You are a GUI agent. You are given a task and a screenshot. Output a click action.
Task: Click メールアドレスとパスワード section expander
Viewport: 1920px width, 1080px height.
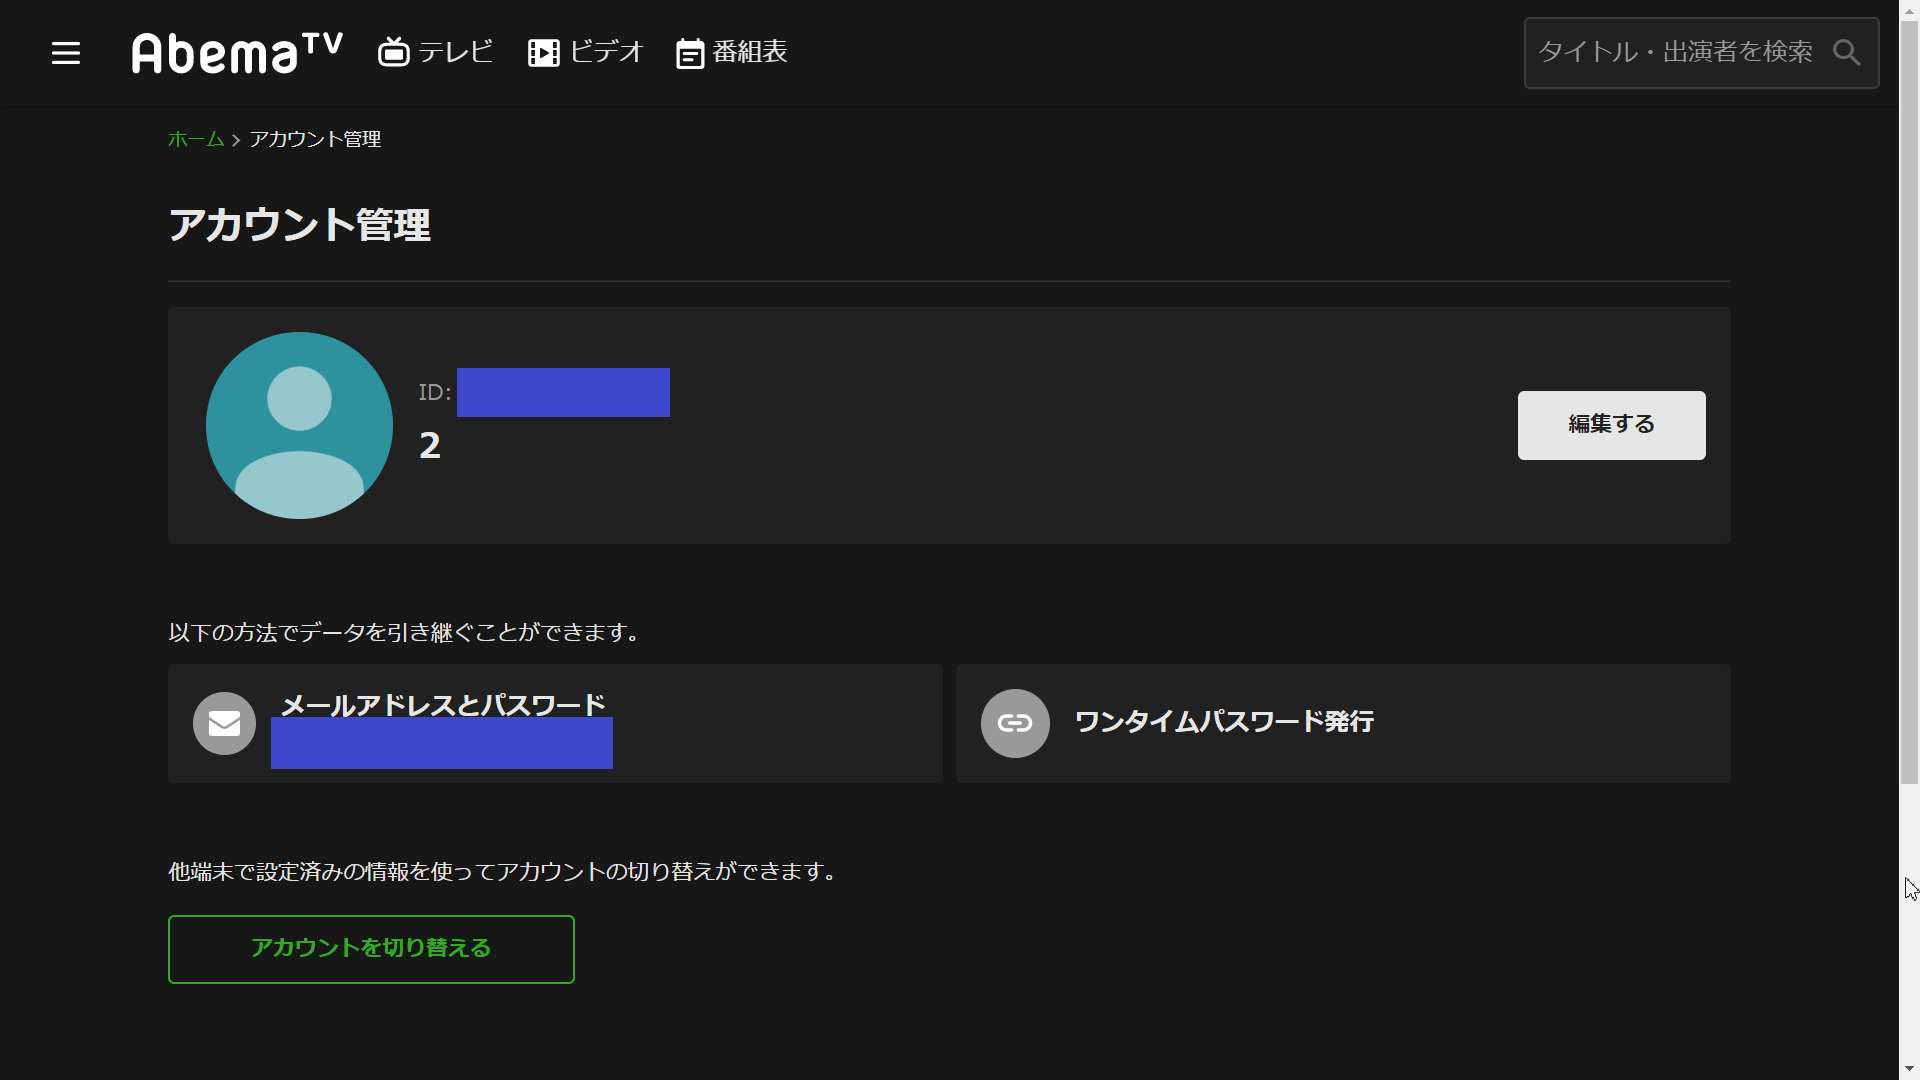(556, 723)
